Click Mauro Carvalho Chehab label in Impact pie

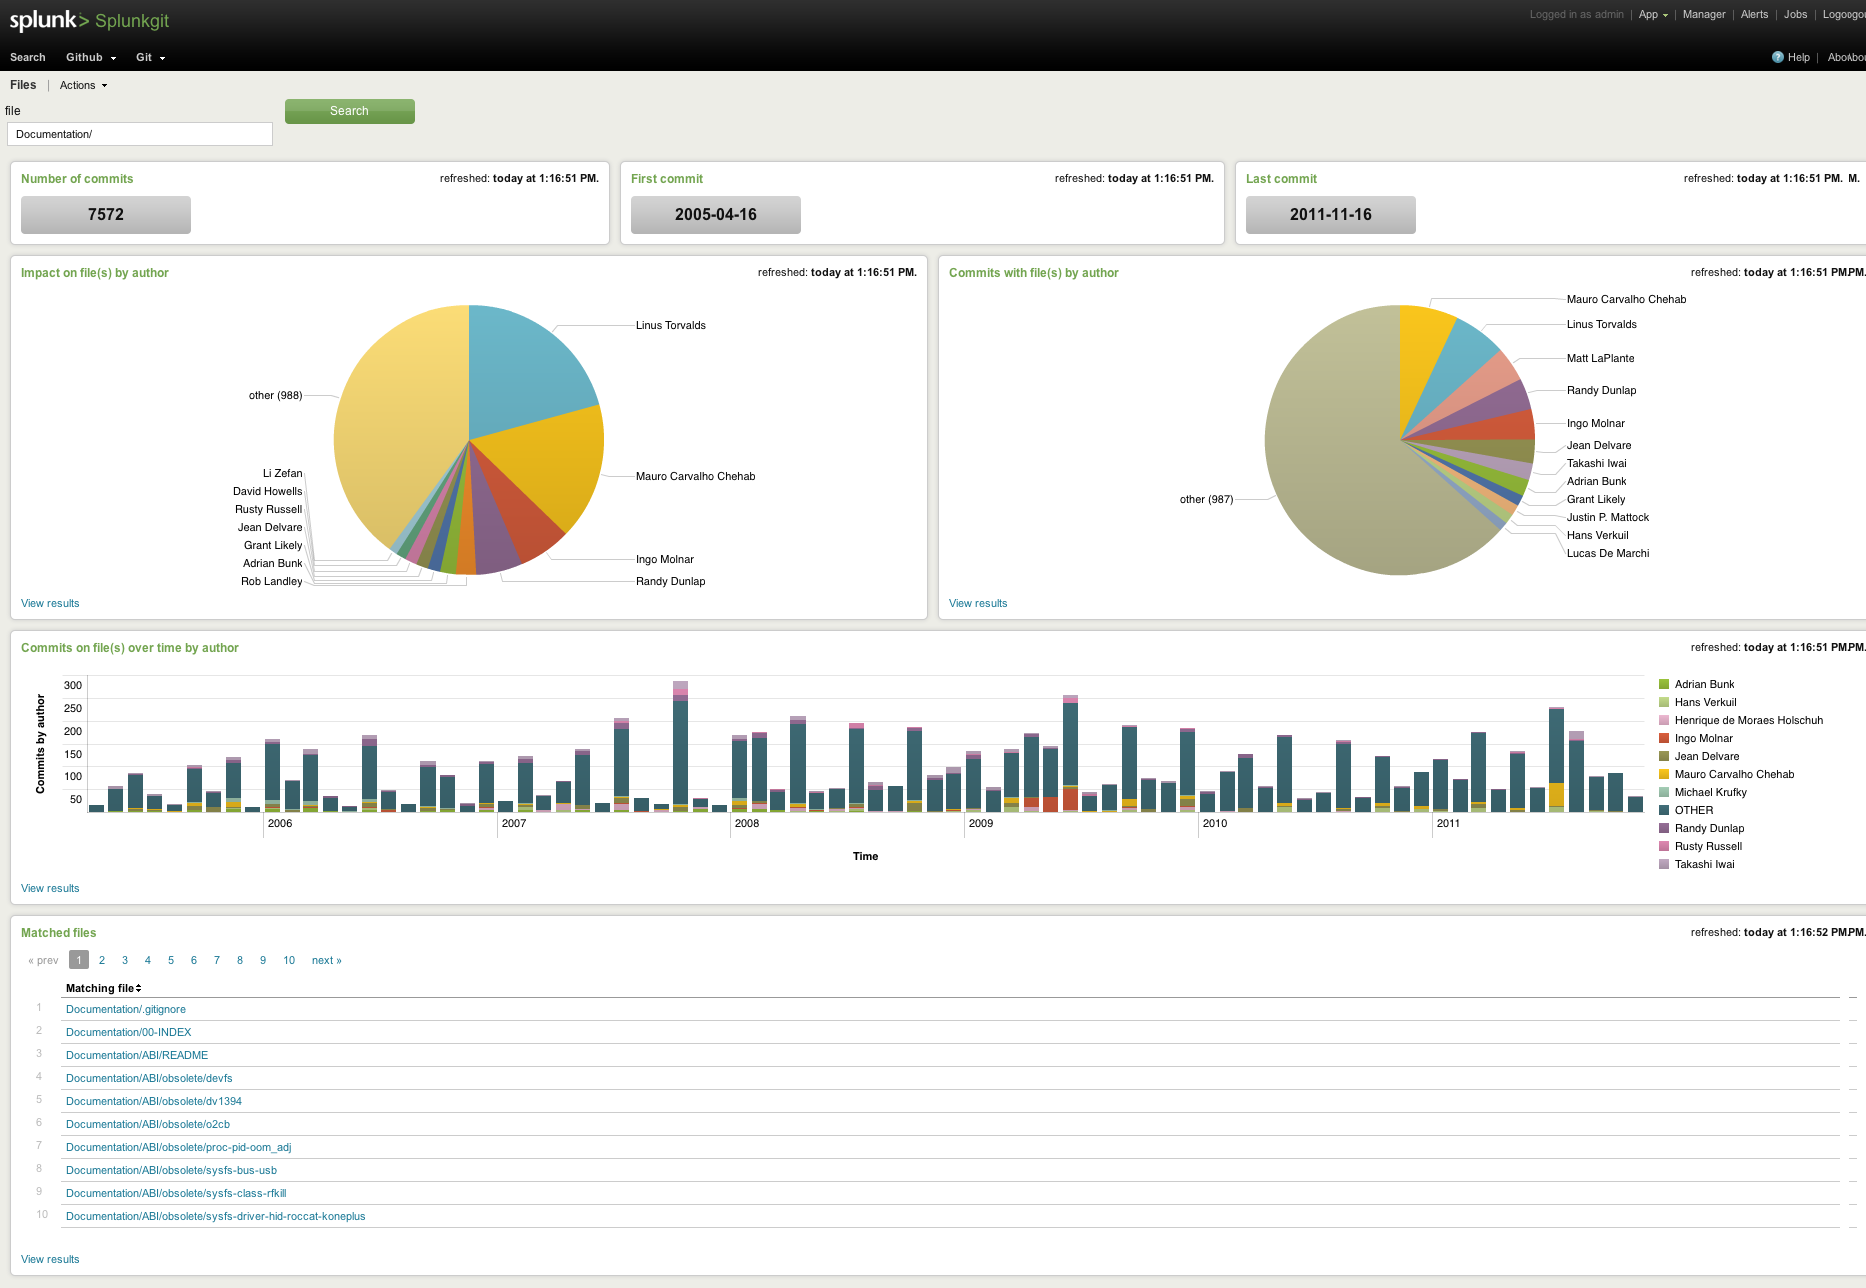[x=696, y=476]
